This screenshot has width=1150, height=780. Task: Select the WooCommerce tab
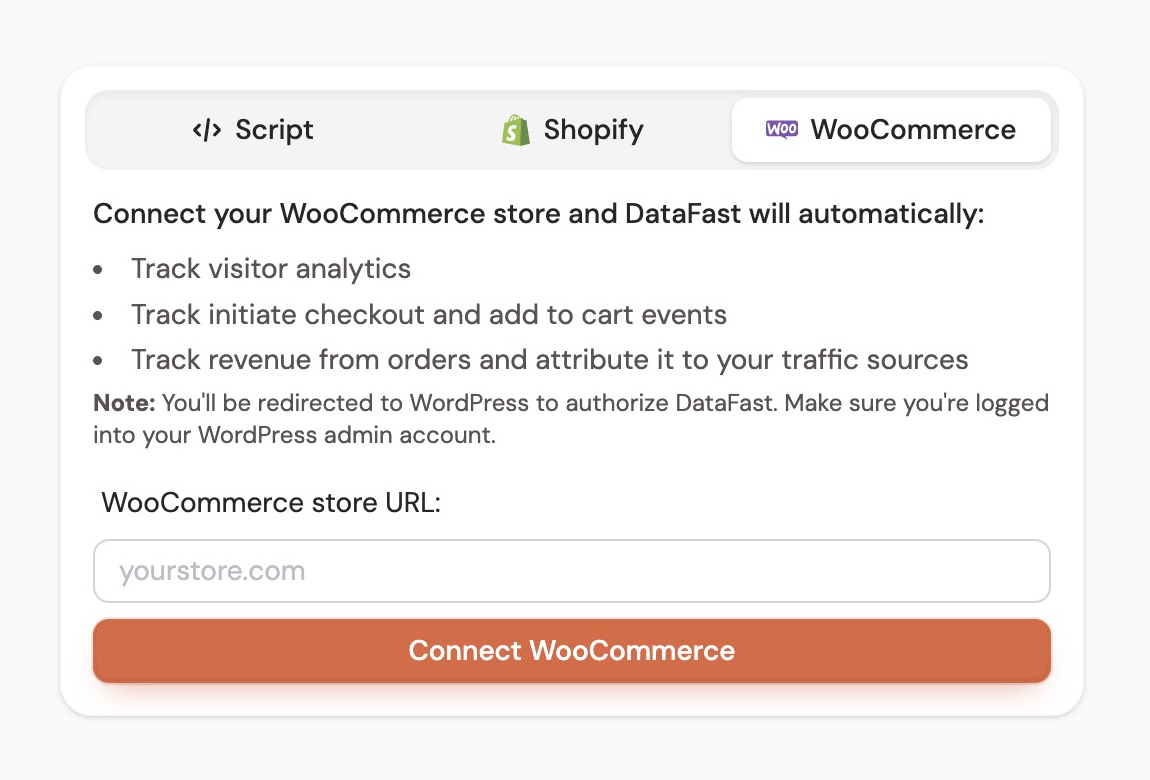[x=891, y=130]
